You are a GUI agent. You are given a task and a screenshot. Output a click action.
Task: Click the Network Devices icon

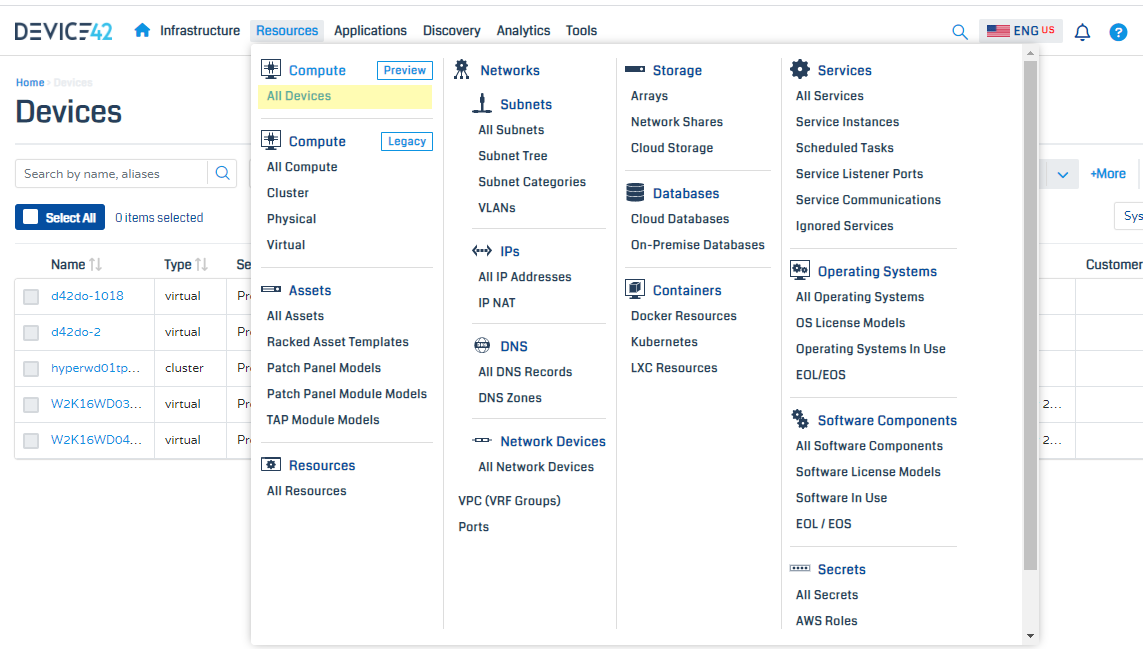click(482, 440)
